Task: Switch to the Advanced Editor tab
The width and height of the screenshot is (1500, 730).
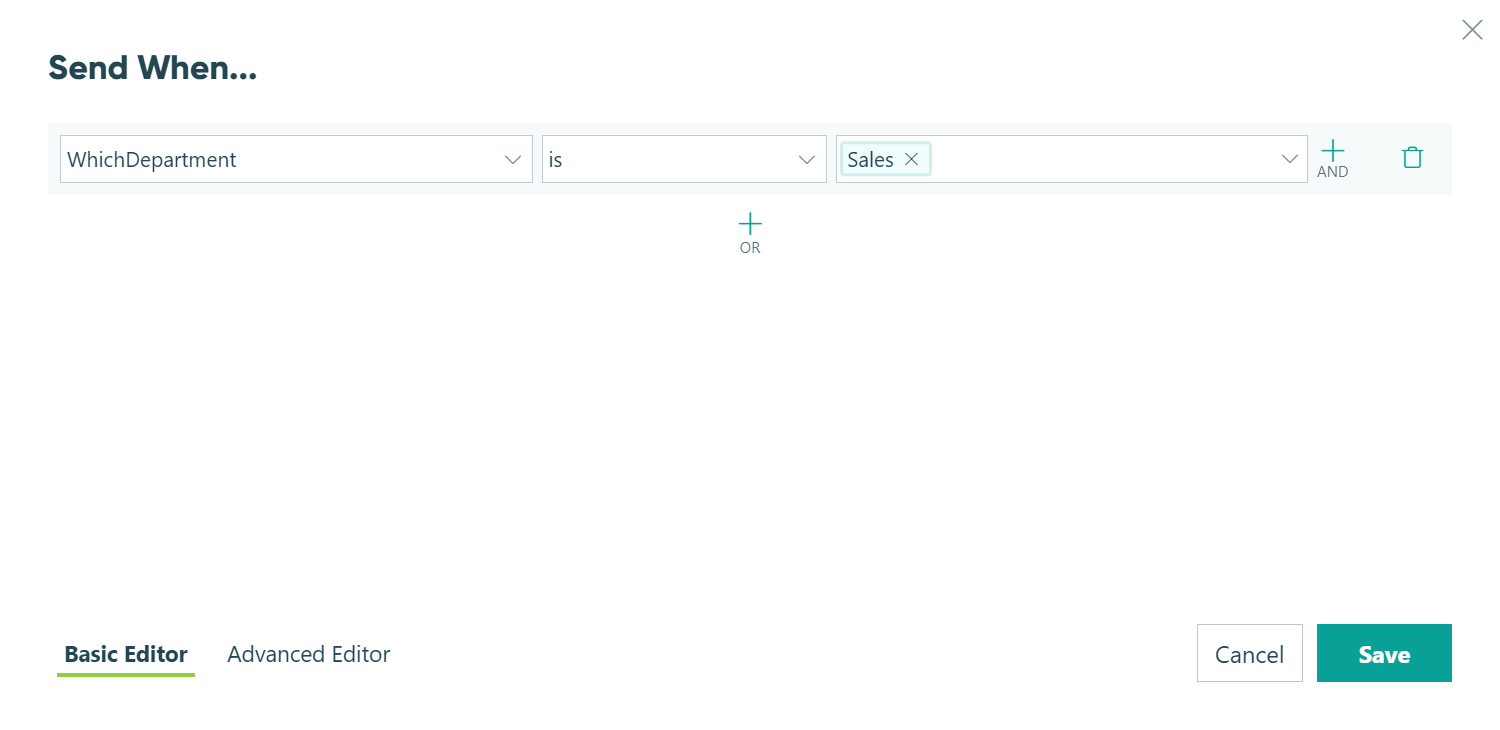Action: (309, 654)
